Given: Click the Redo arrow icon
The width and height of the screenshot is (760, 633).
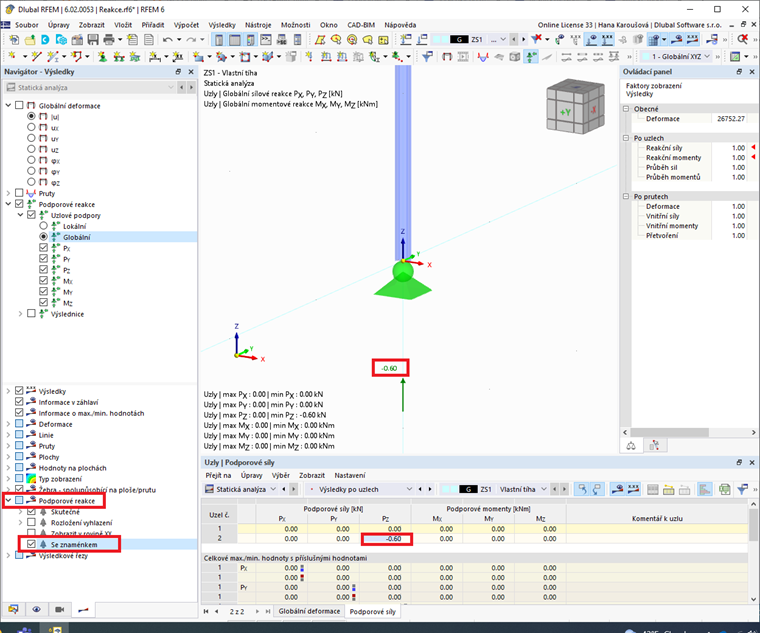Looking at the screenshot, I should click(x=191, y=40).
